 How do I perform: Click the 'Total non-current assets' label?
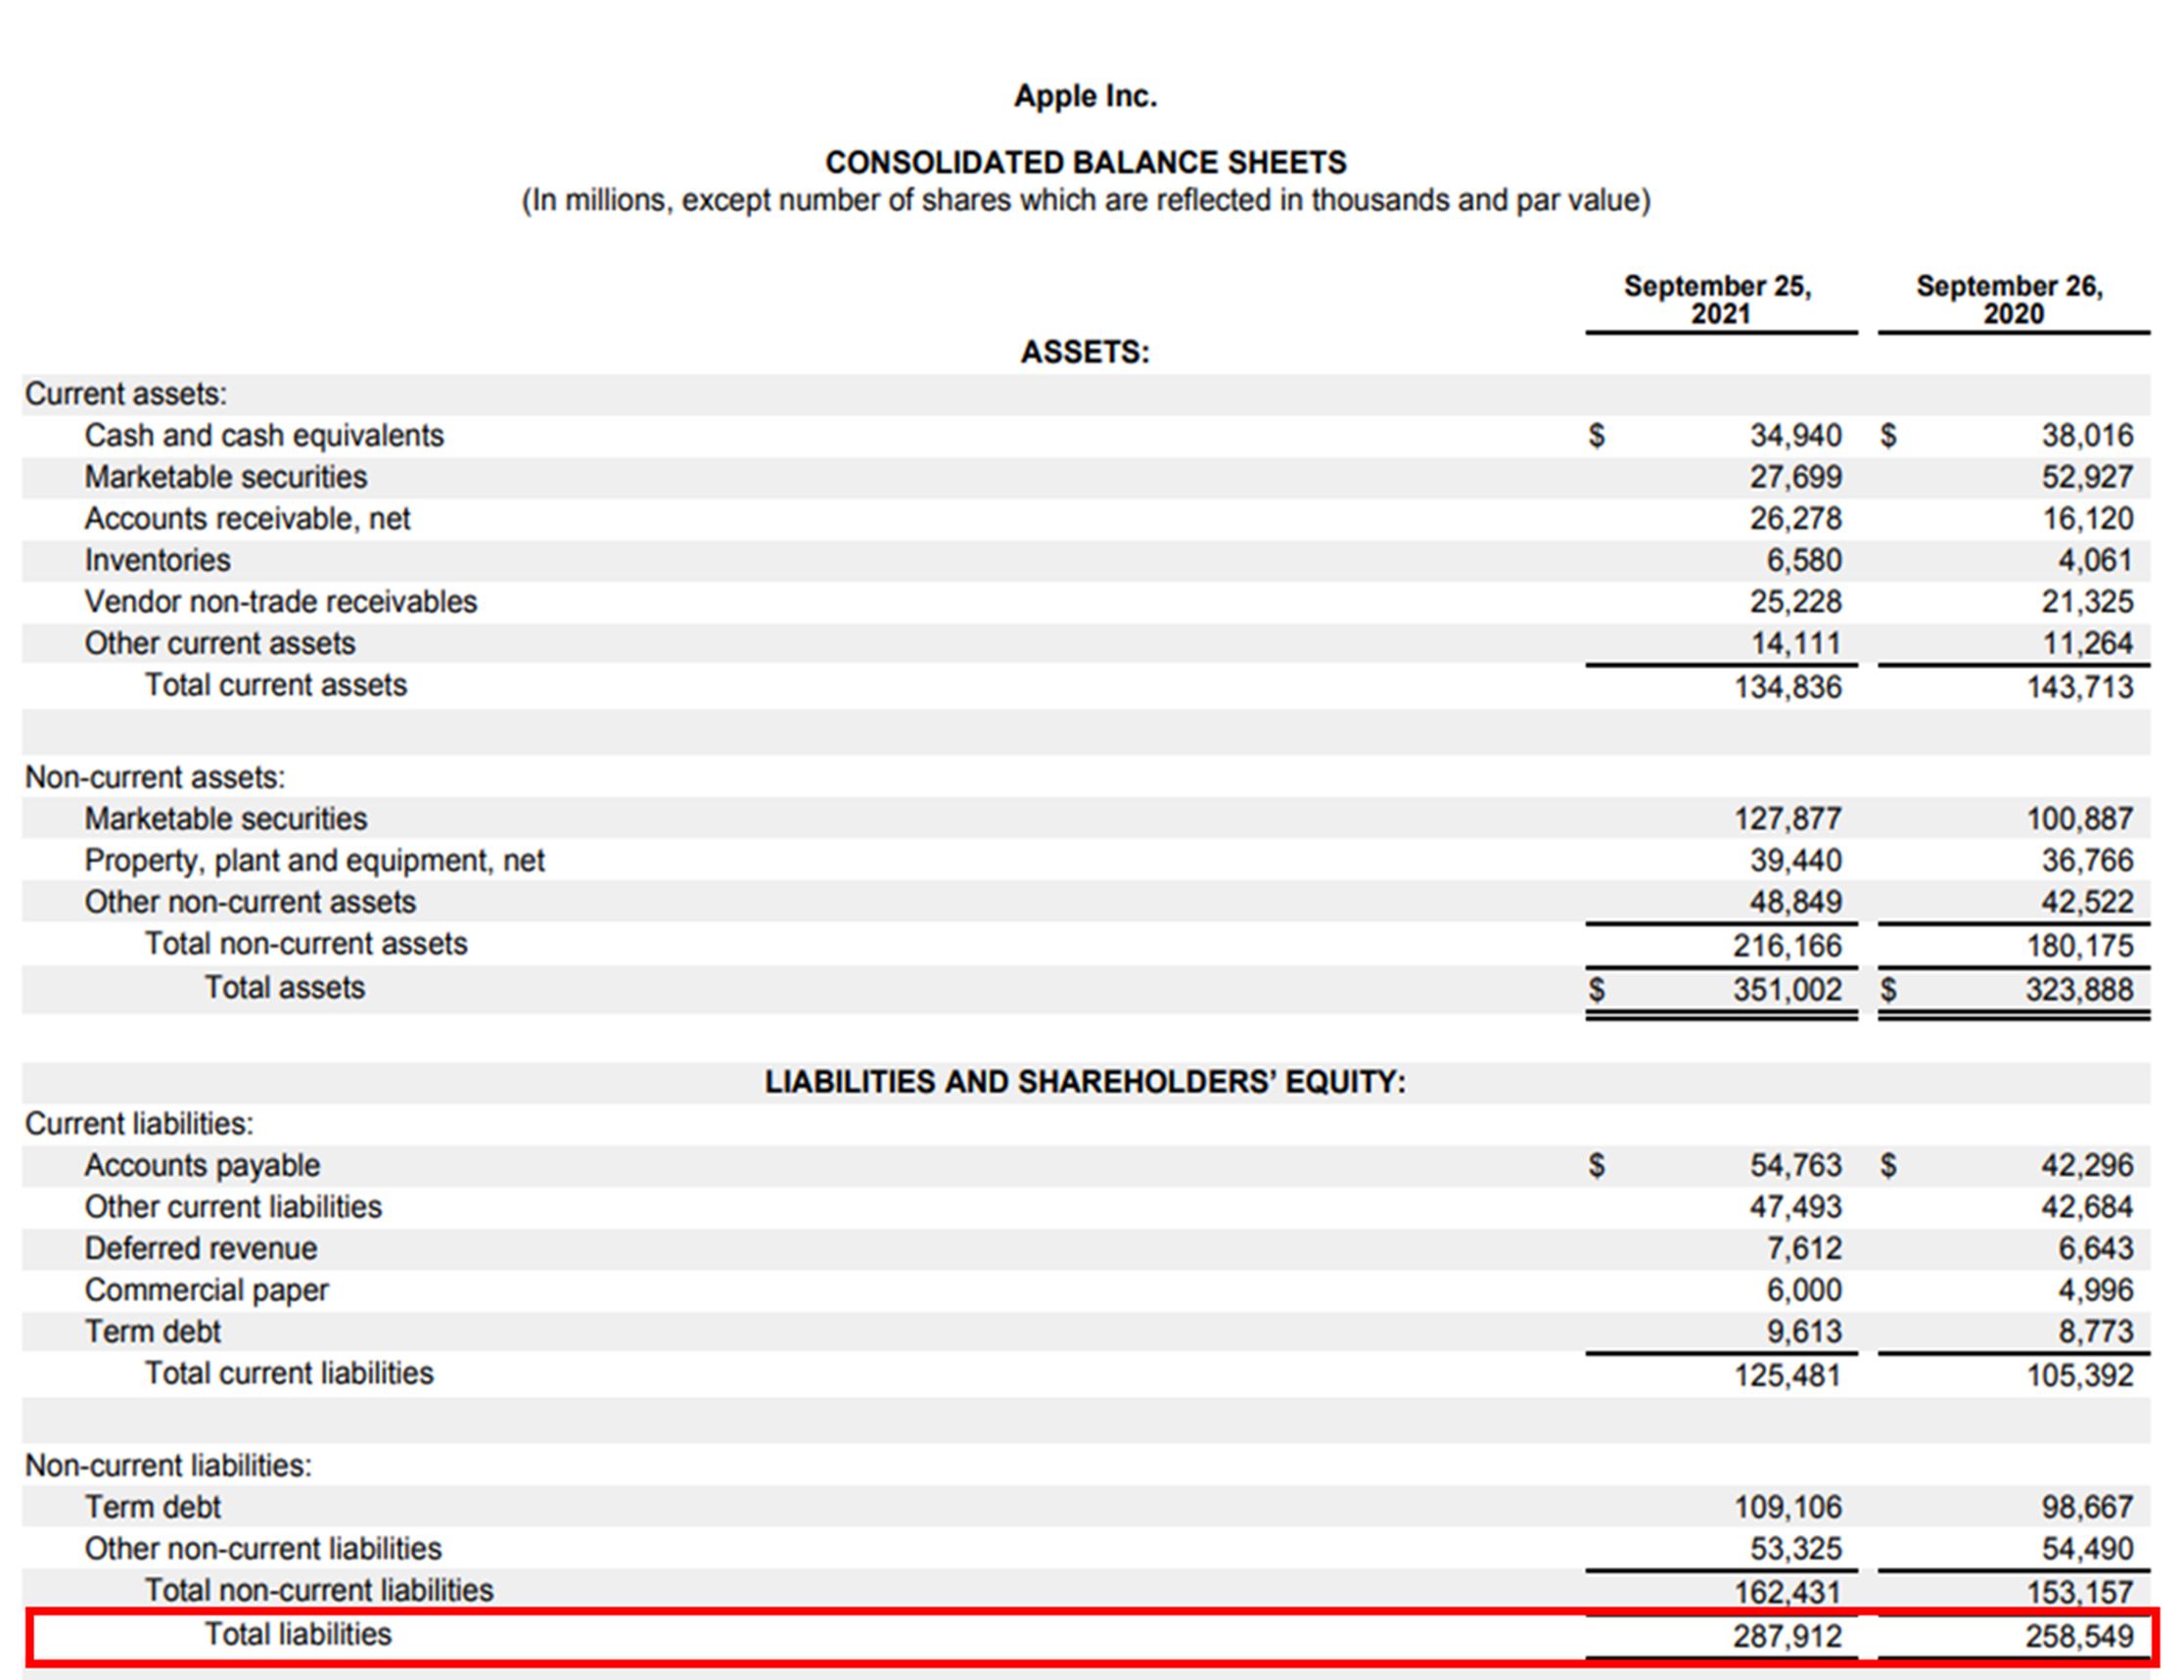coord(306,944)
